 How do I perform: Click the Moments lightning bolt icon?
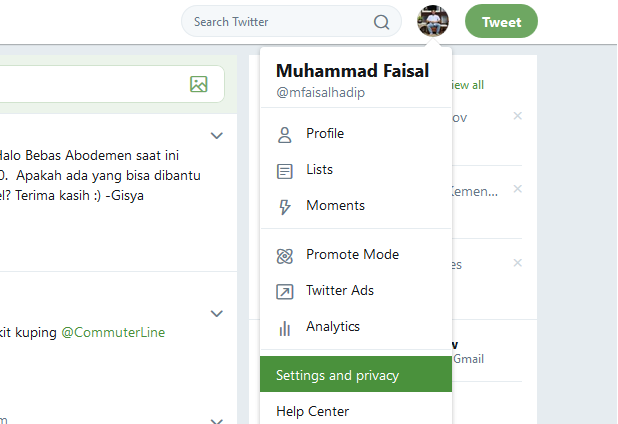click(x=285, y=206)
